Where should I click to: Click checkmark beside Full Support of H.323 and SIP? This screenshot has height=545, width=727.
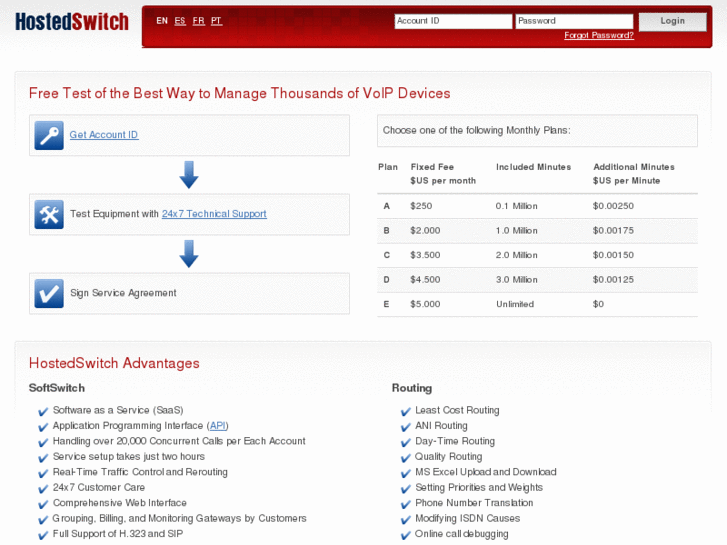pos(43,535)
